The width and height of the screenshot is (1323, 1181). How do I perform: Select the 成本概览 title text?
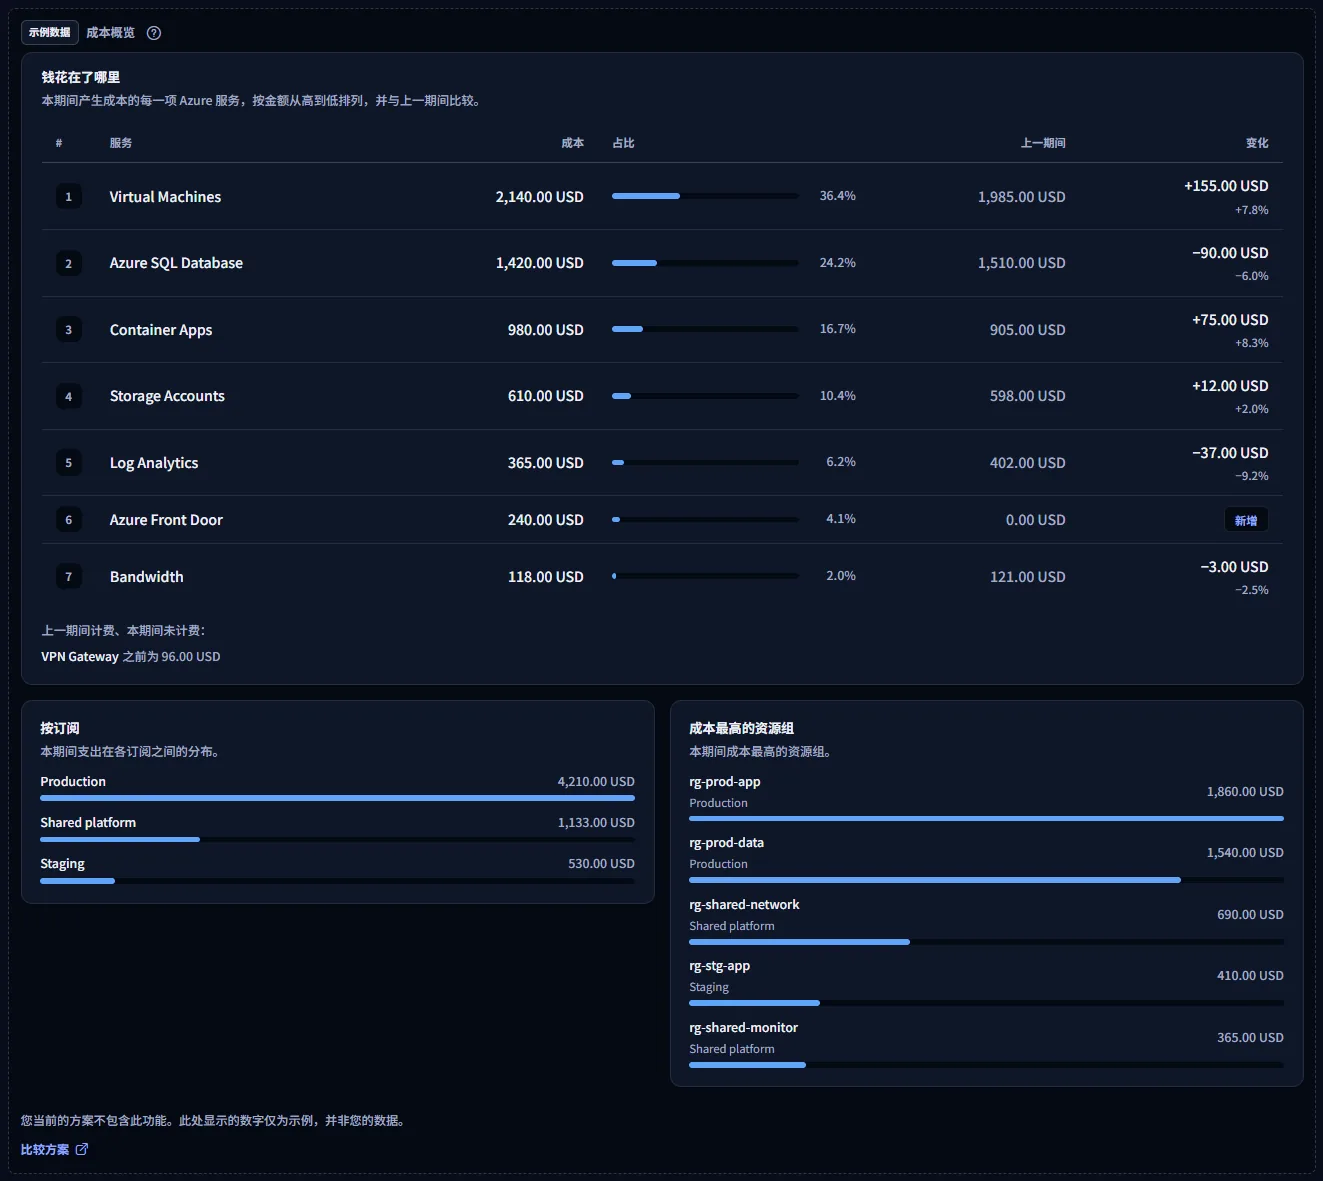pos(110,33)
